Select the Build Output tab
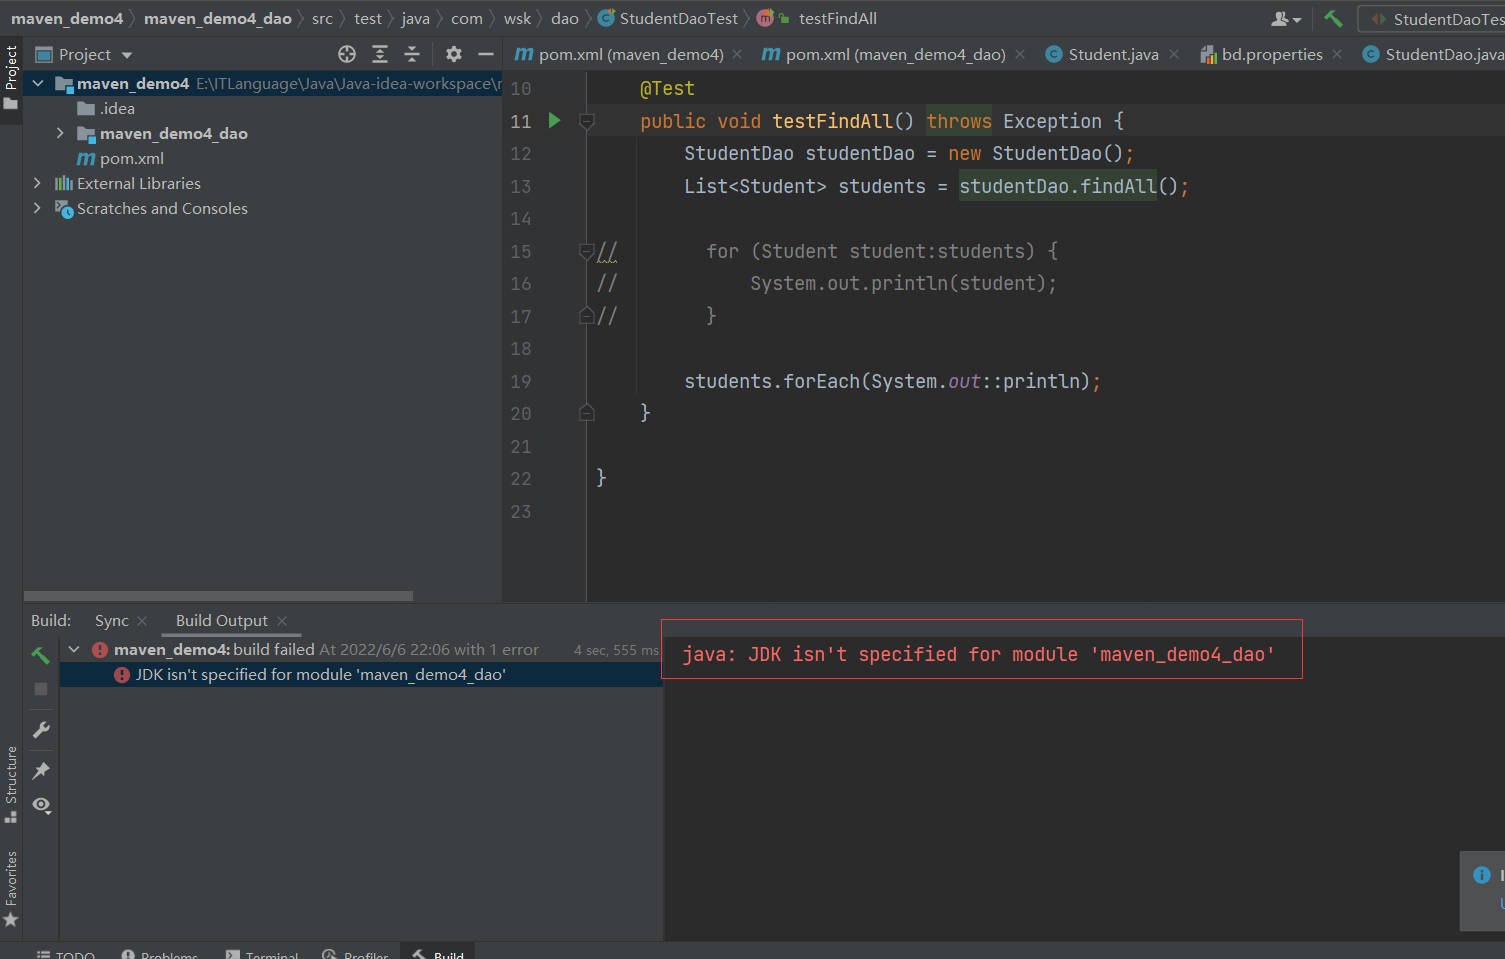 (x=222, y=621)
